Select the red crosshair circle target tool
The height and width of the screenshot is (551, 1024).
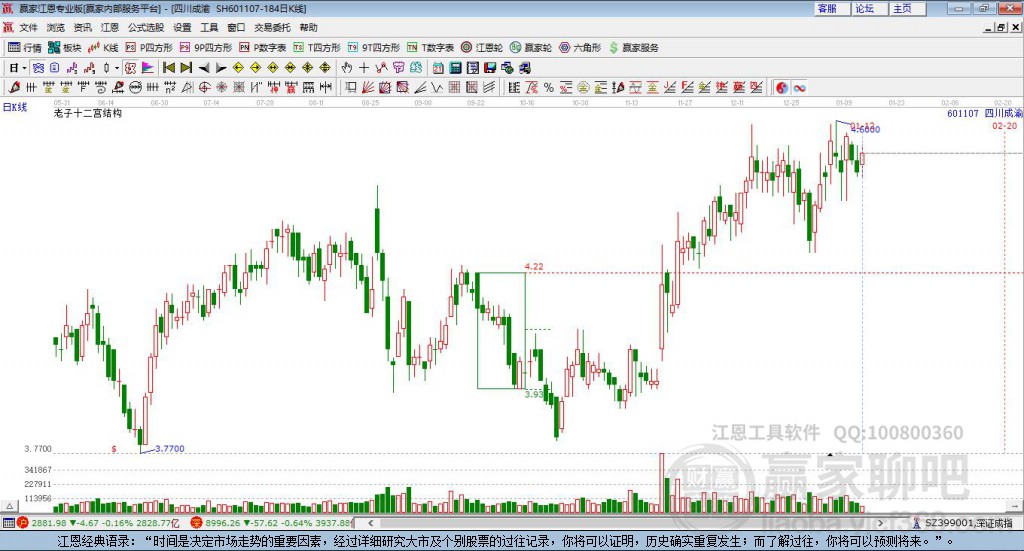[x=204, y=87]
